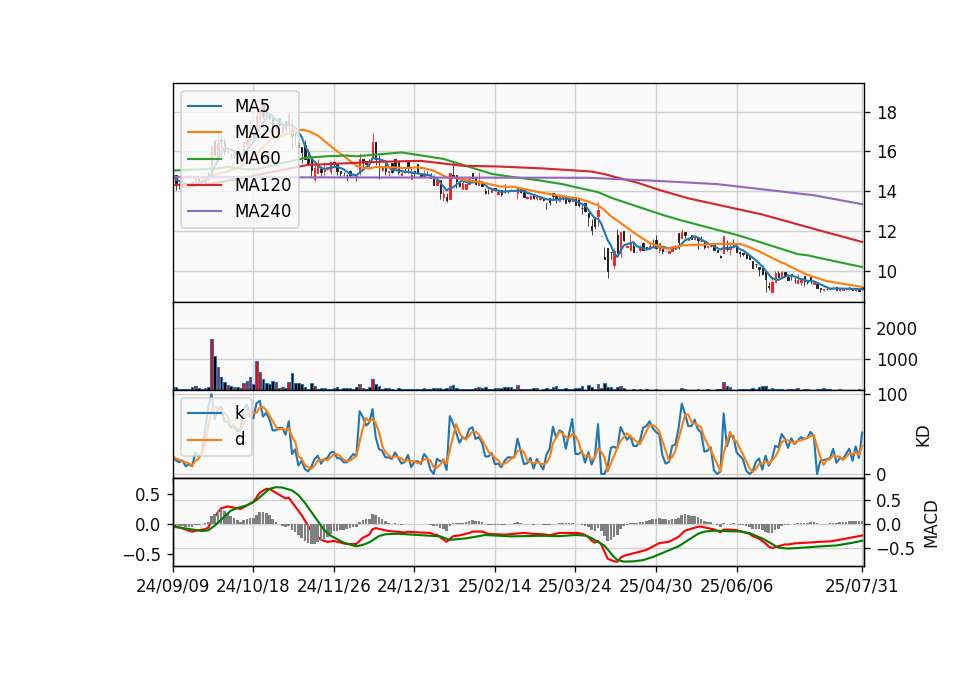Click the MACD vertical axis title
This screenshot has width=960, height=690.
tap(931, 524)
